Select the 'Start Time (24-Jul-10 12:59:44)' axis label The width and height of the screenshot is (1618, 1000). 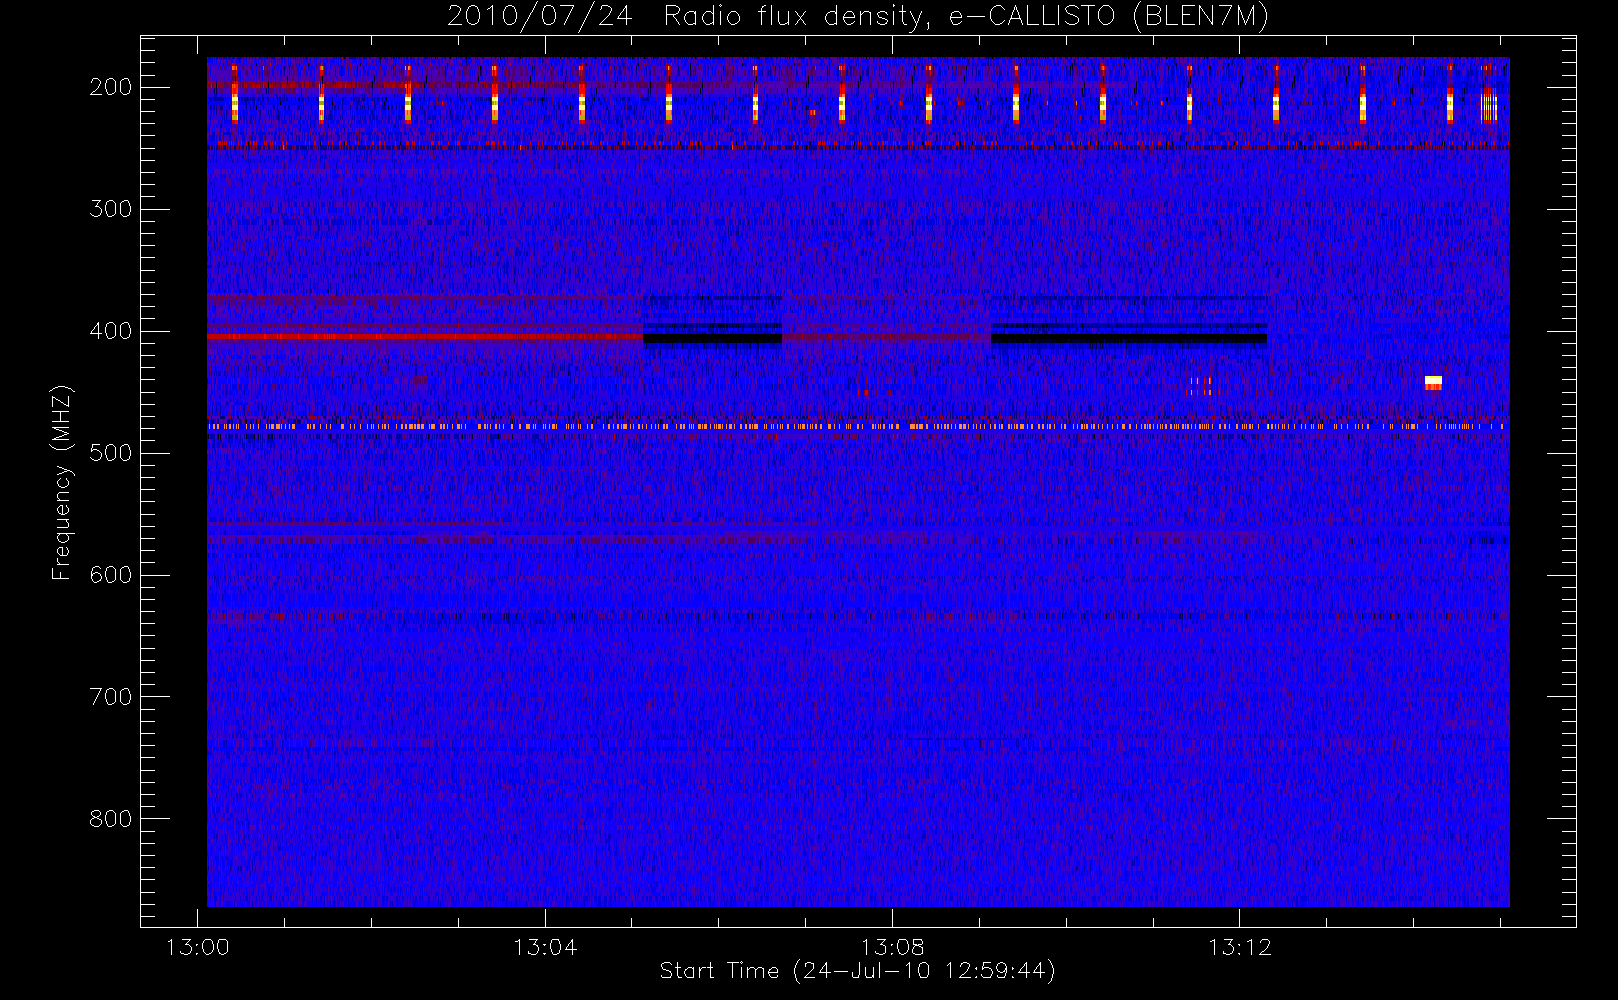point(857,971)
